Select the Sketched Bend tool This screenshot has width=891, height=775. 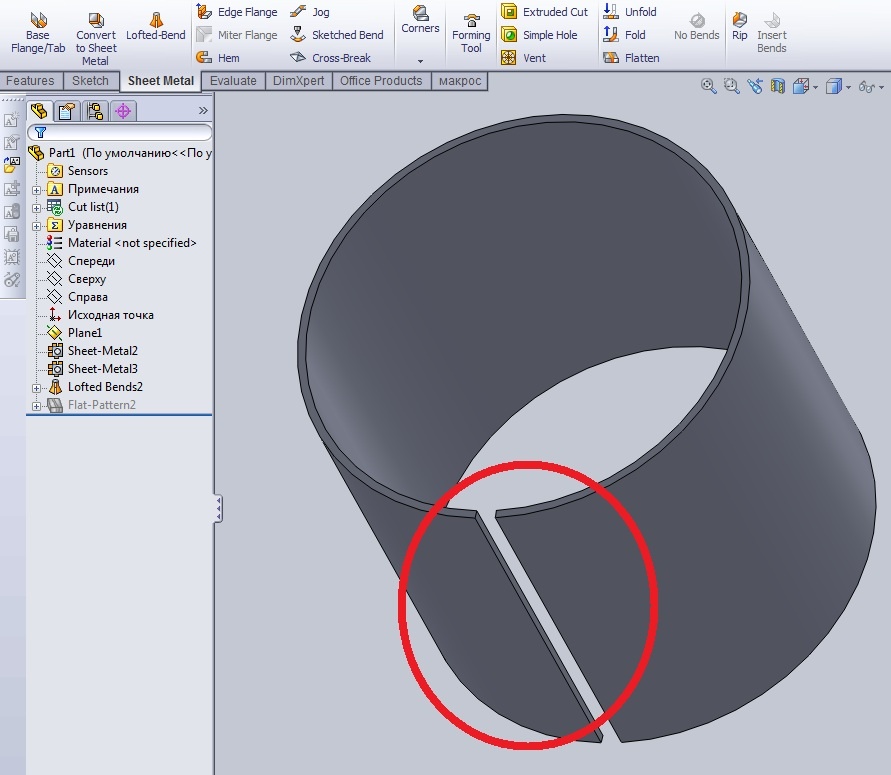pos(336,35)
